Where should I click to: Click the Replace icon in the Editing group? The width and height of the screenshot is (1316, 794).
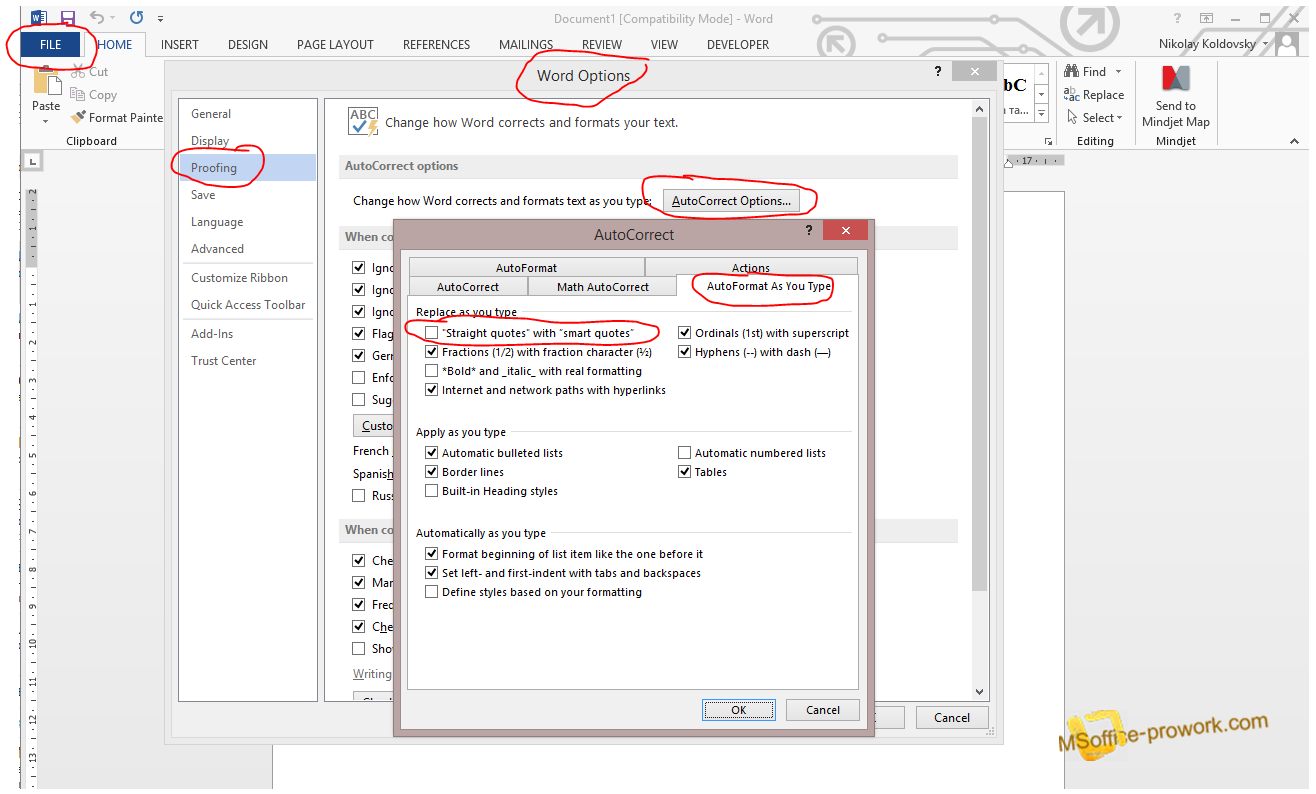pyautogui.click(x=1071, y=95)
